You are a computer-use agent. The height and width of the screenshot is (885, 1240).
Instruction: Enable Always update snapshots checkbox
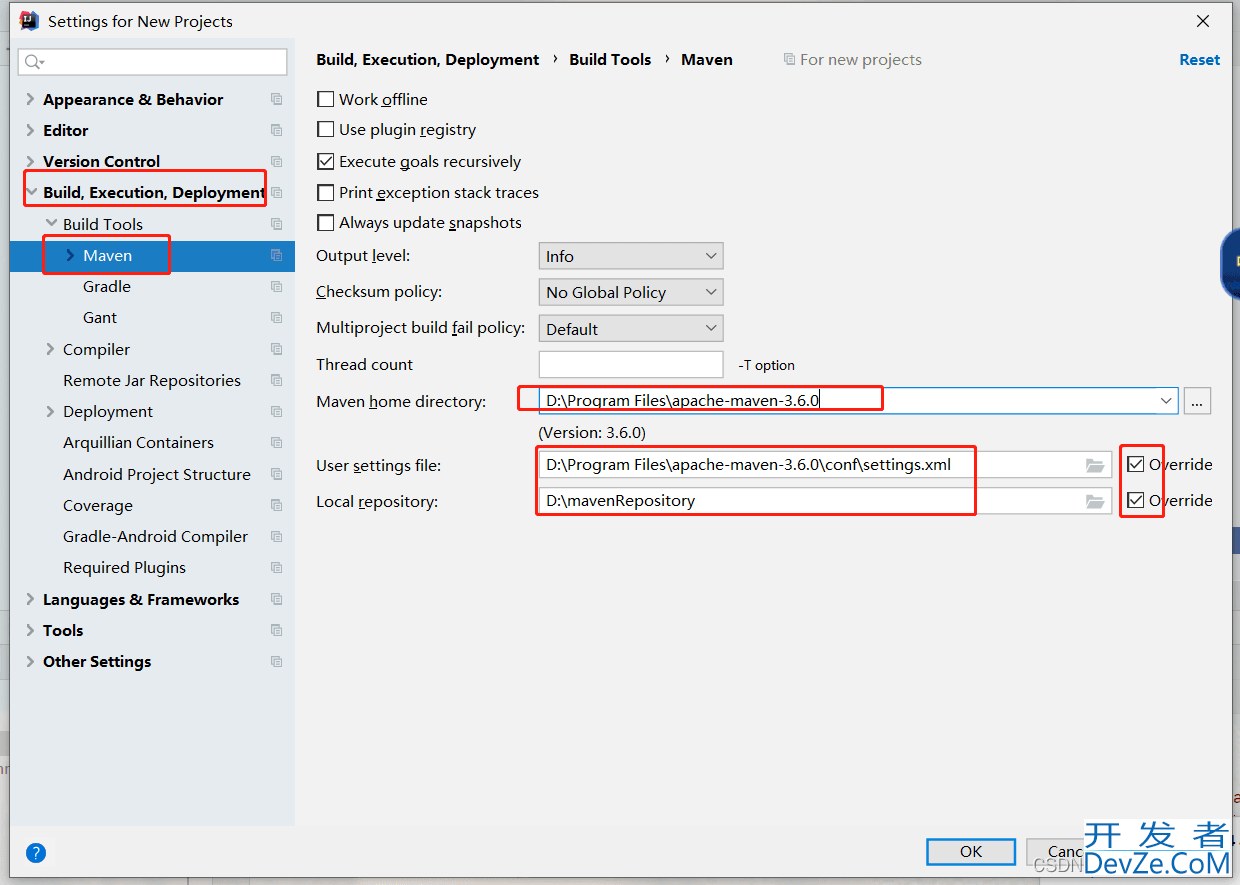(x=325, y=223)
